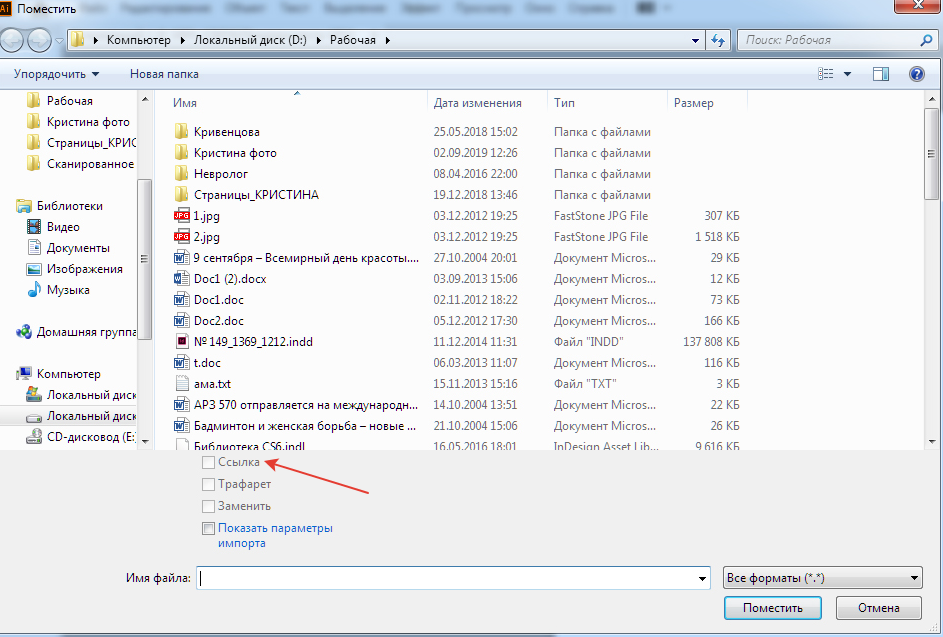Select the Doc1 (2).docx Word icon

pyautogui.click(x=181, y=278)
